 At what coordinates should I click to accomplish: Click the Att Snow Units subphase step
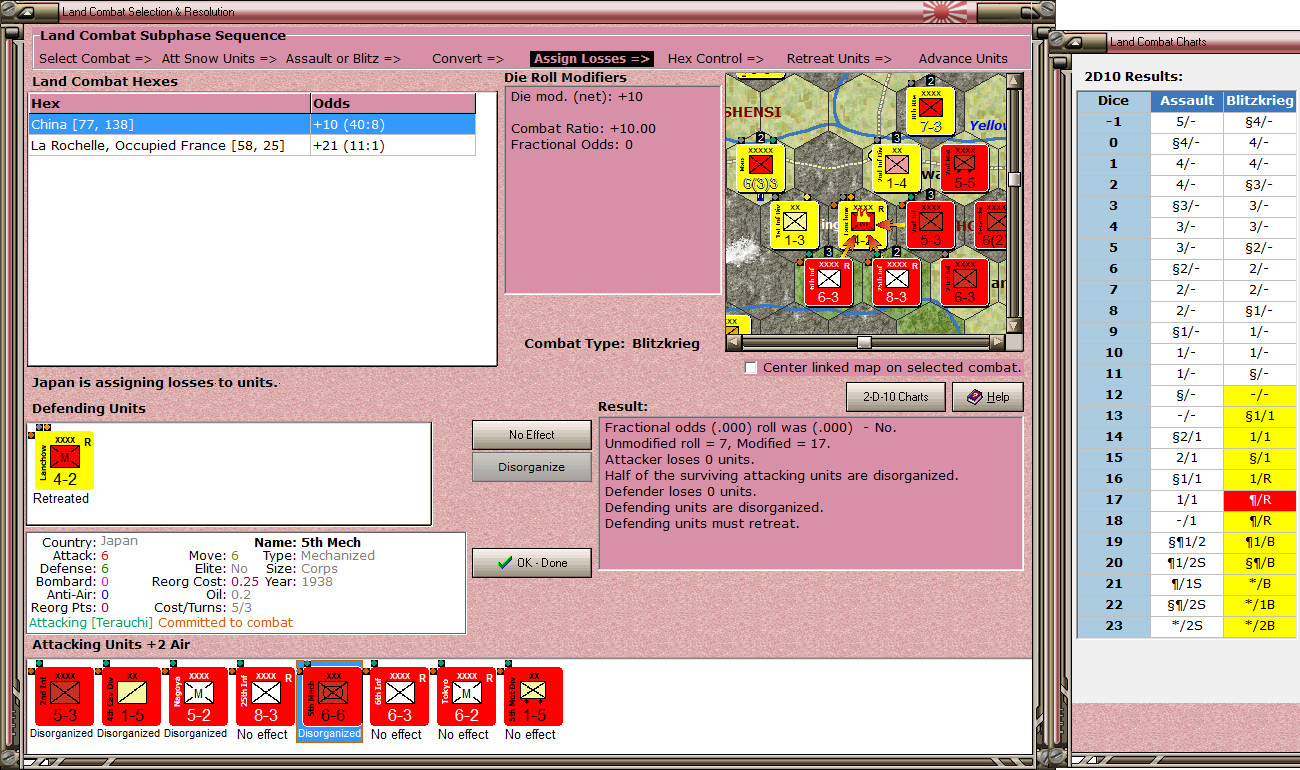(x=219, y=59)
